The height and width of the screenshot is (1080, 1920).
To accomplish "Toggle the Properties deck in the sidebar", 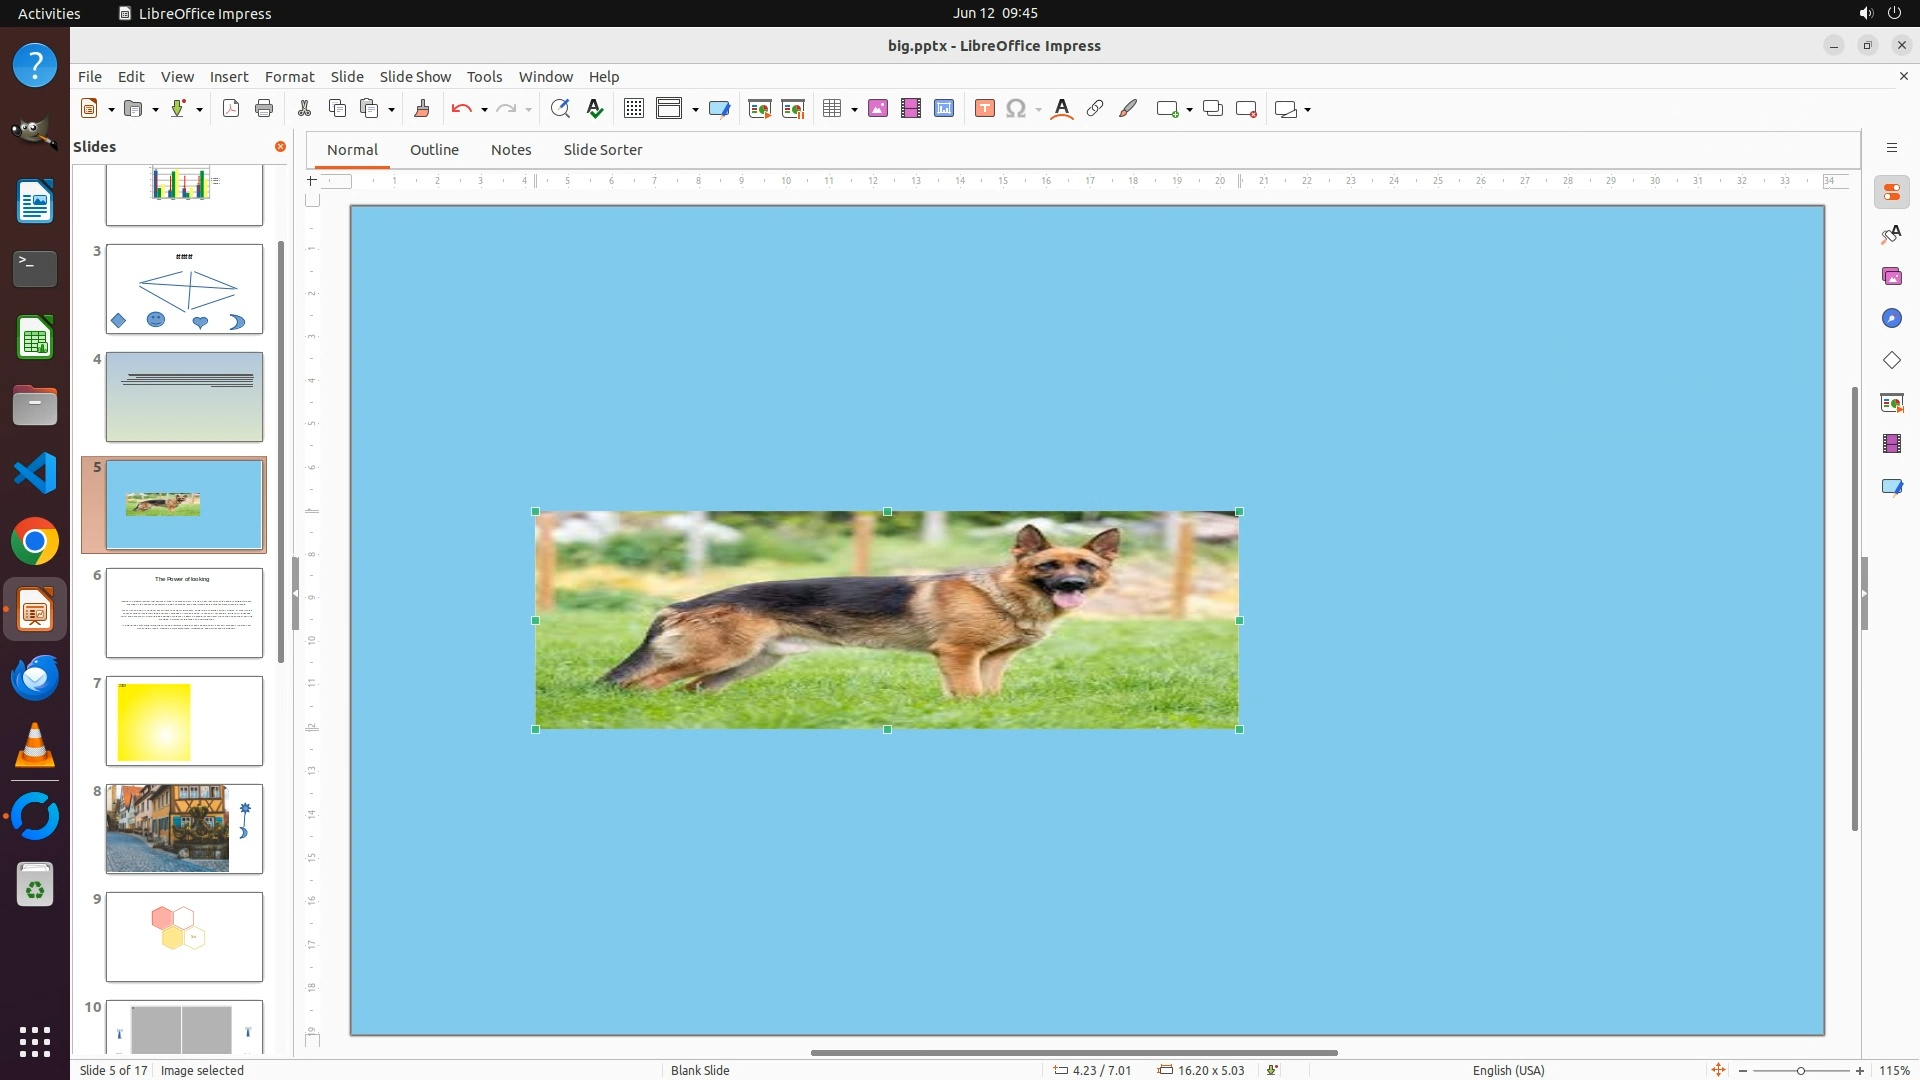I will tap(1891, 192).
